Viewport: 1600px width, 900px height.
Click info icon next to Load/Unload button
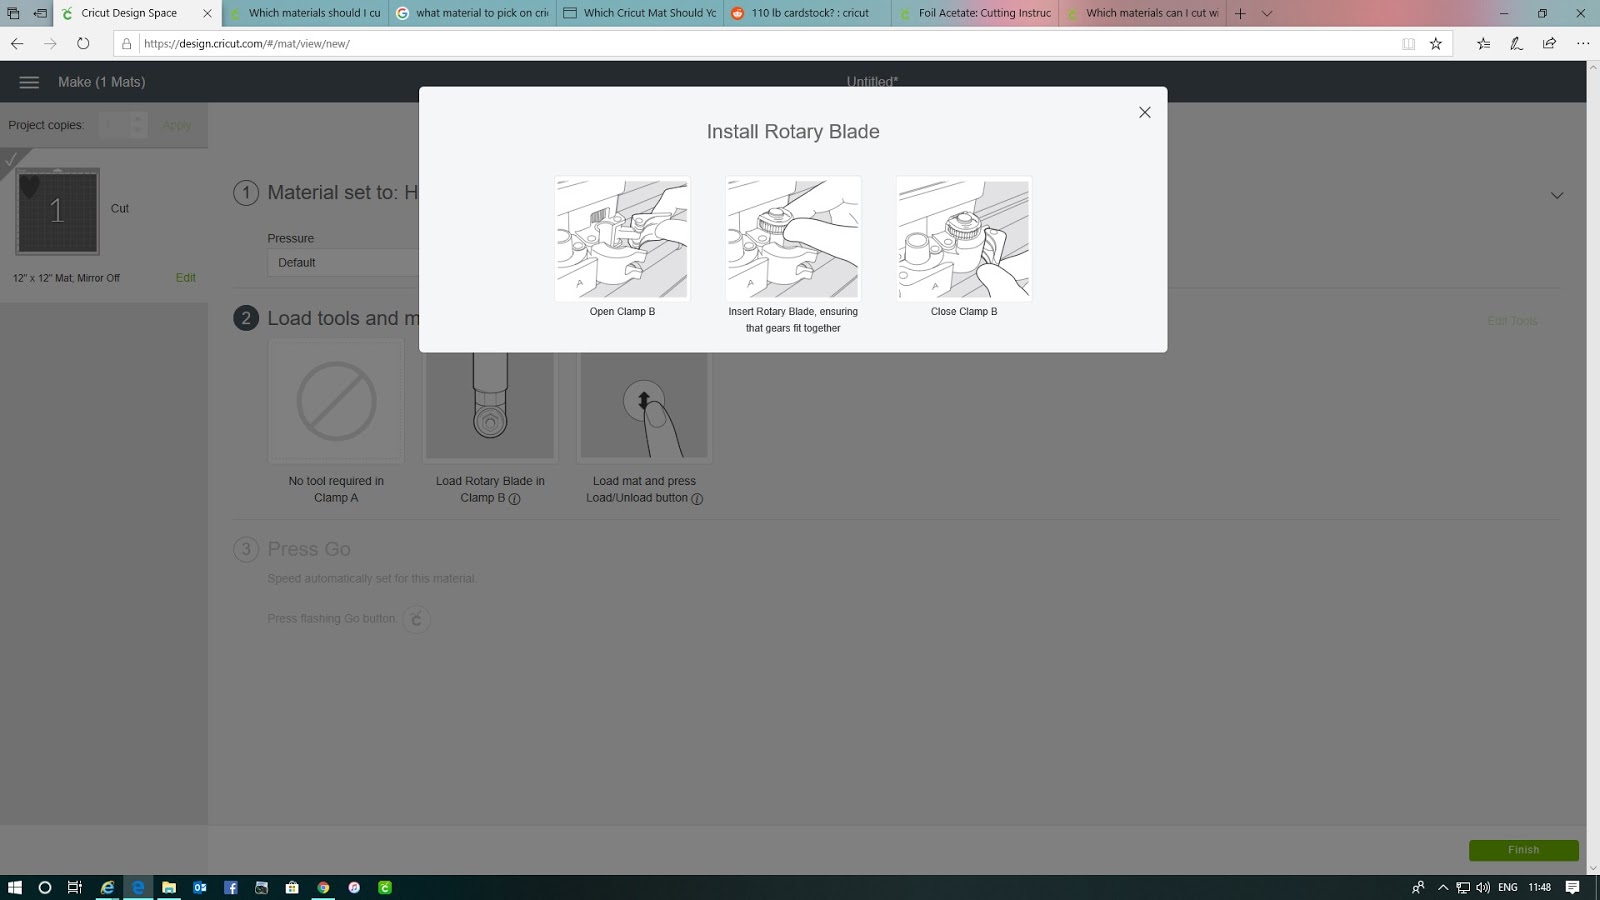point(697,499)
